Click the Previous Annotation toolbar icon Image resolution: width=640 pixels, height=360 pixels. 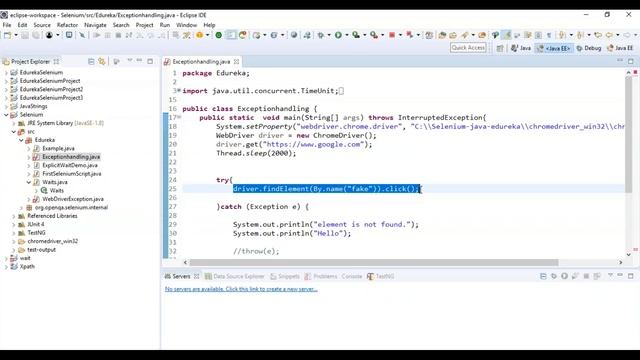580,35
